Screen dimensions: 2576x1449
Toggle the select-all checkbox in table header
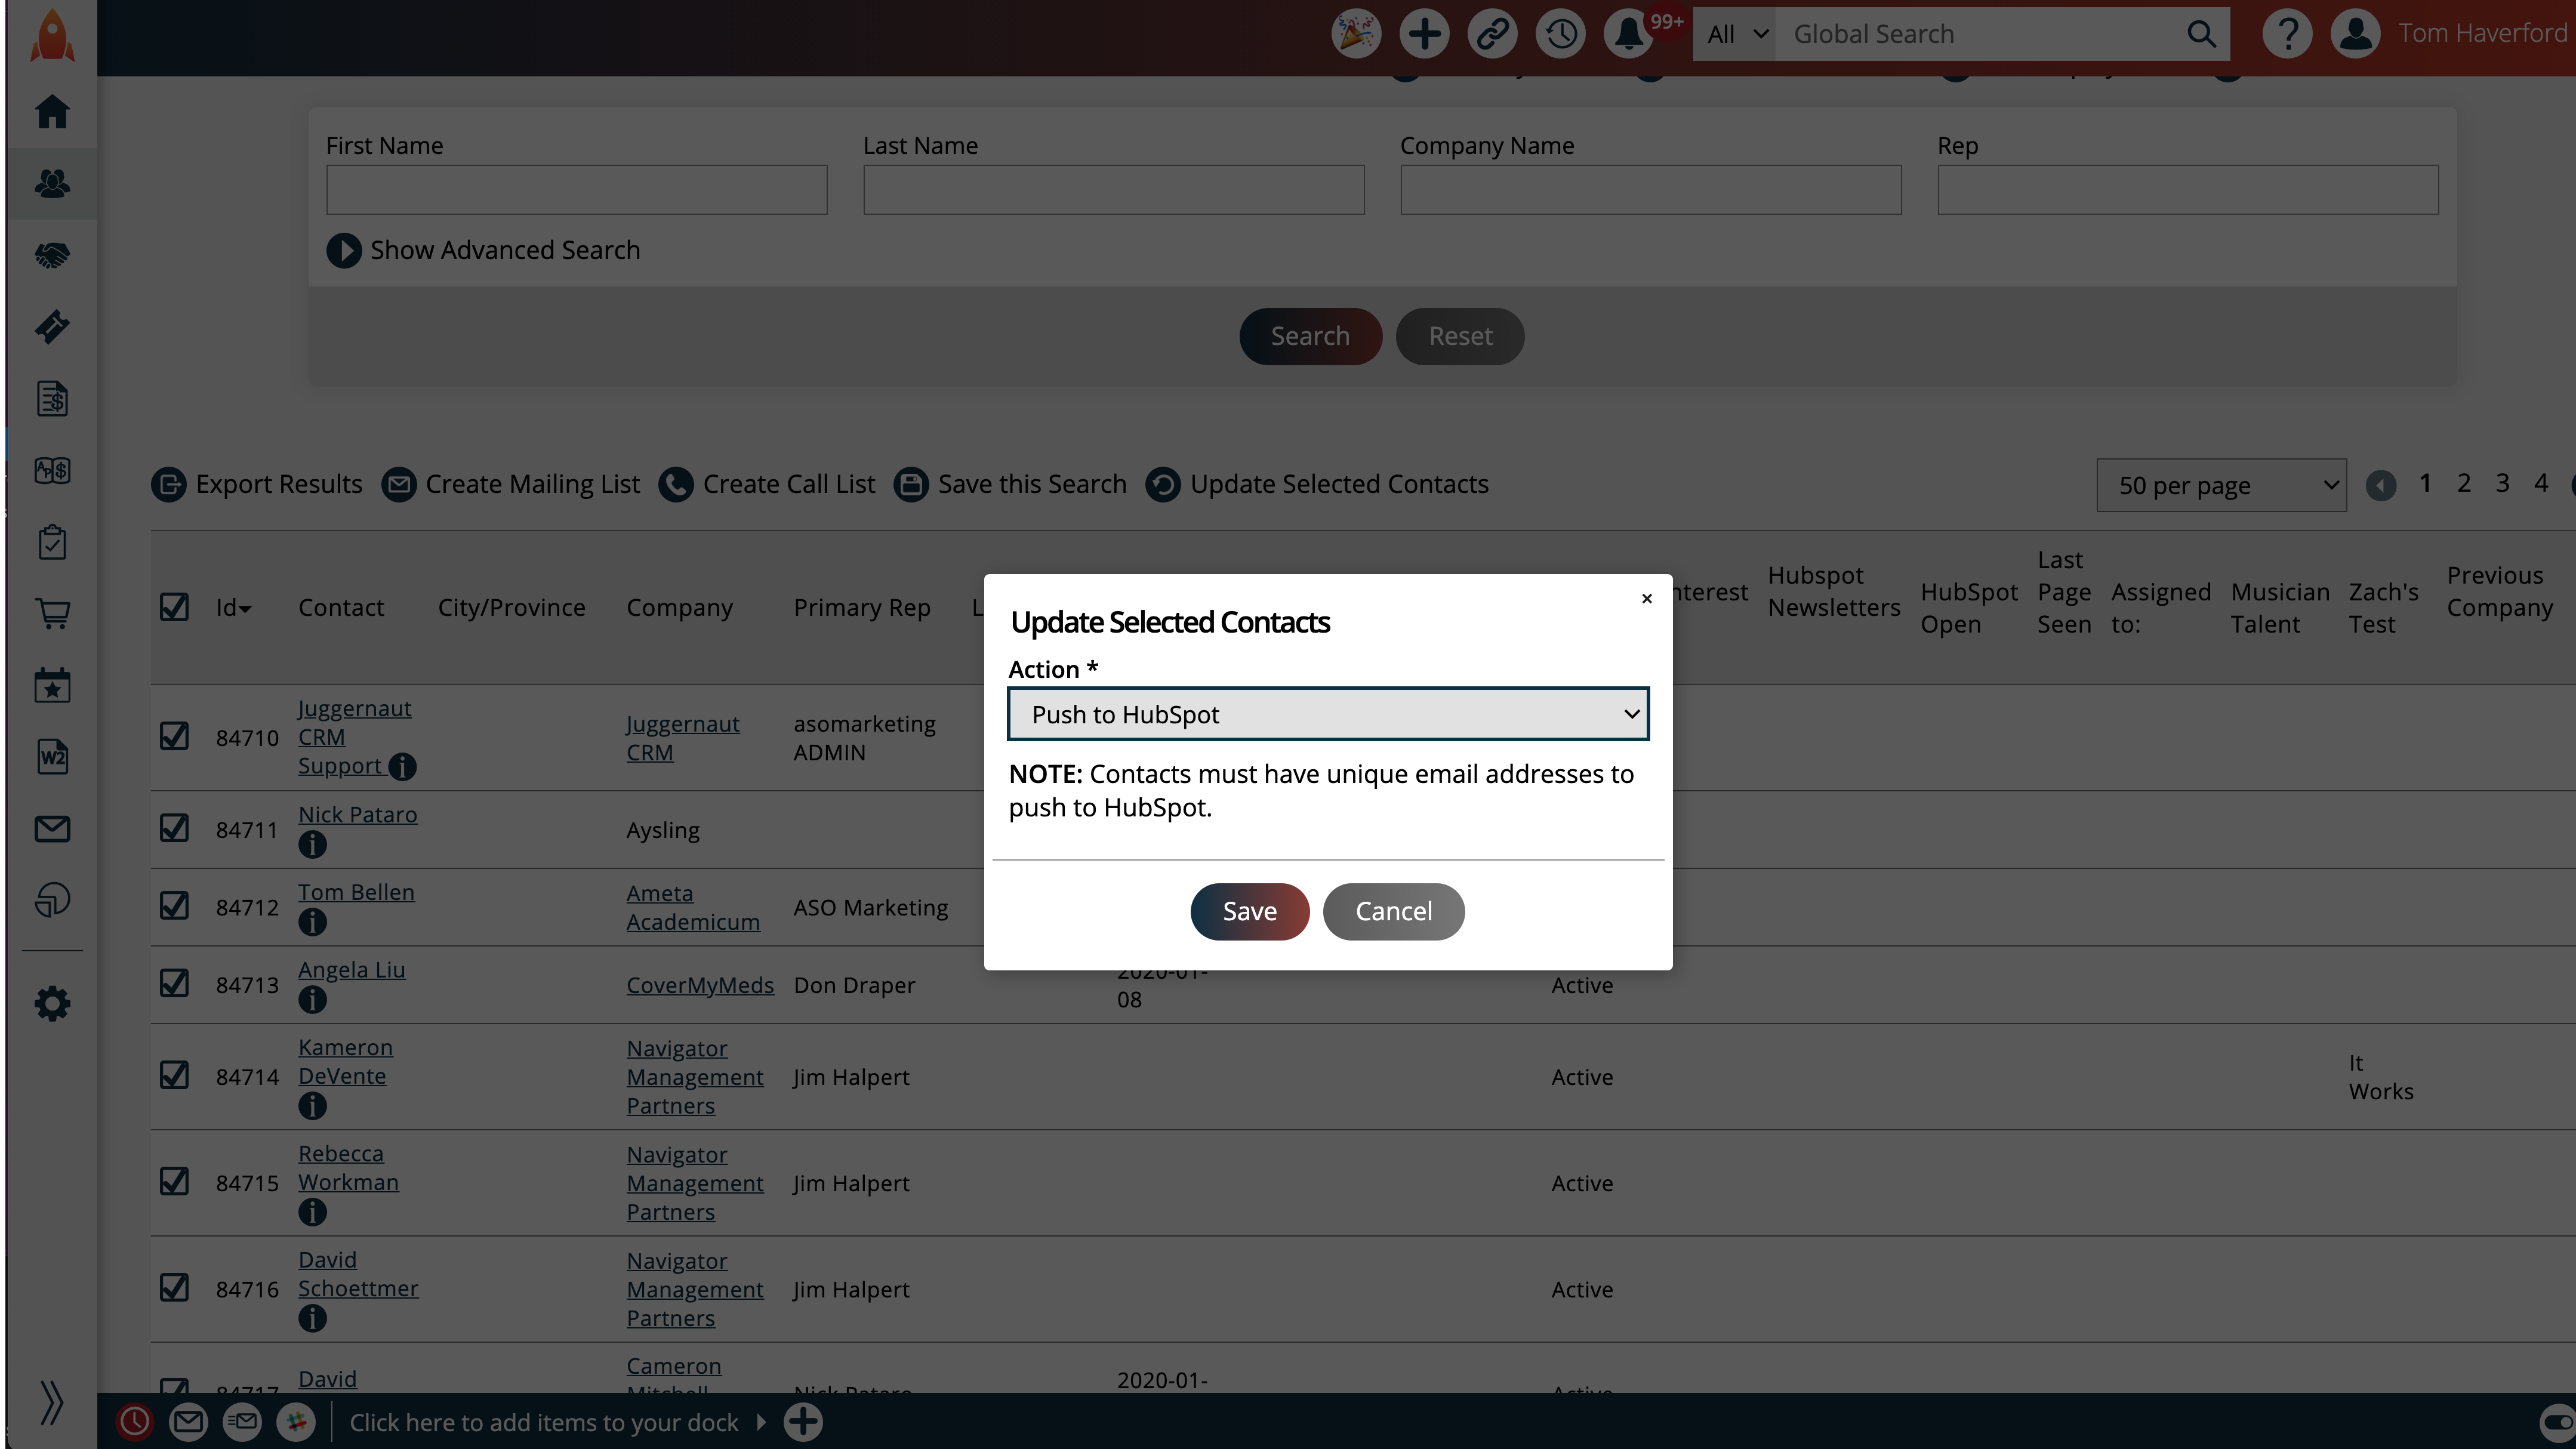tap(175, 607)
